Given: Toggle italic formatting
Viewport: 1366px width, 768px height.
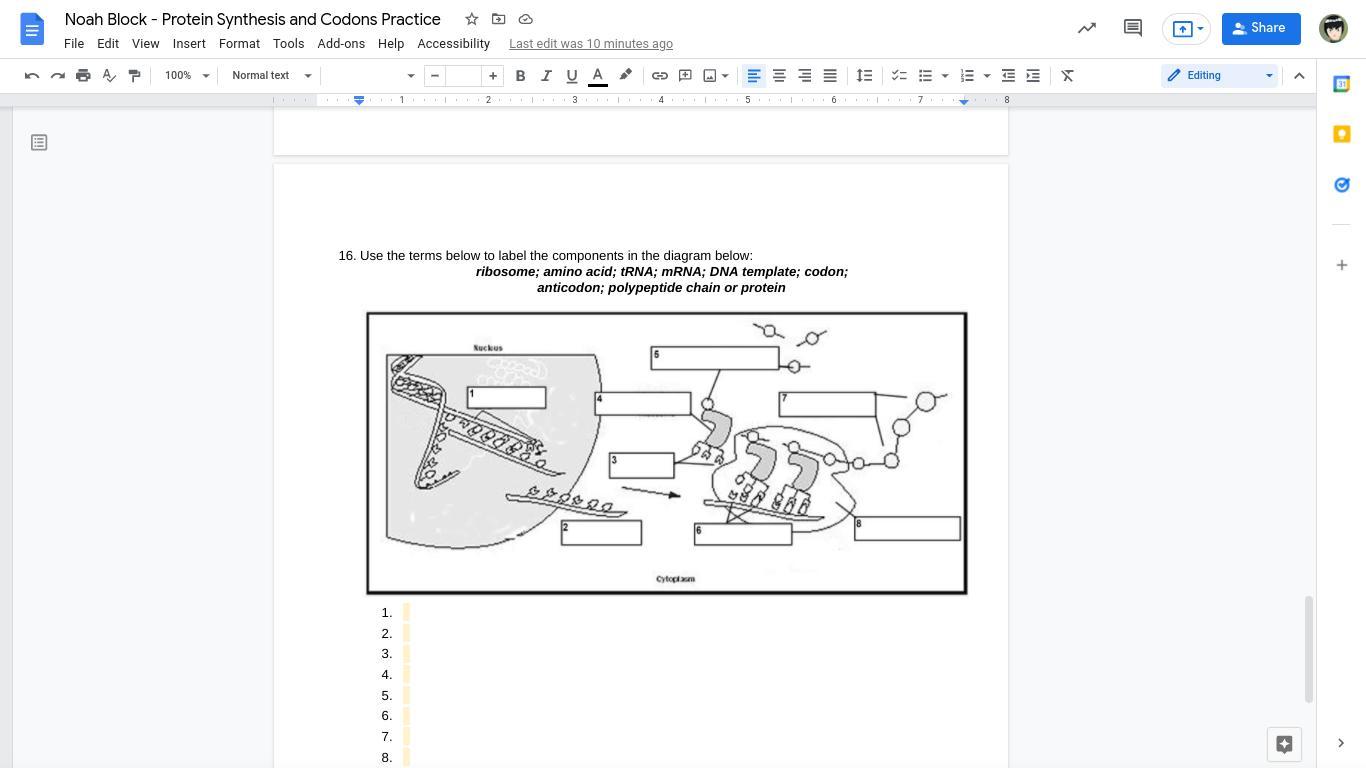Looking at the screenshot, I should coord(546,76).
